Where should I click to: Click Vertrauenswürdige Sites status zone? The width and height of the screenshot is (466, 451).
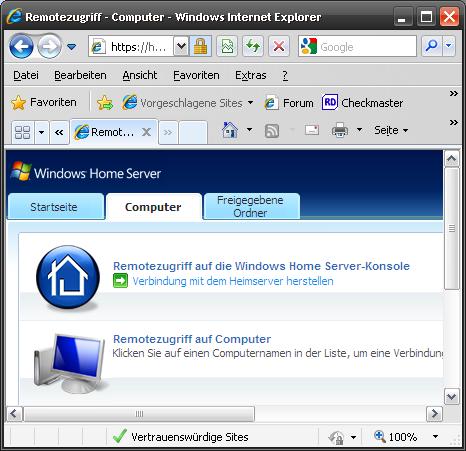181,437
